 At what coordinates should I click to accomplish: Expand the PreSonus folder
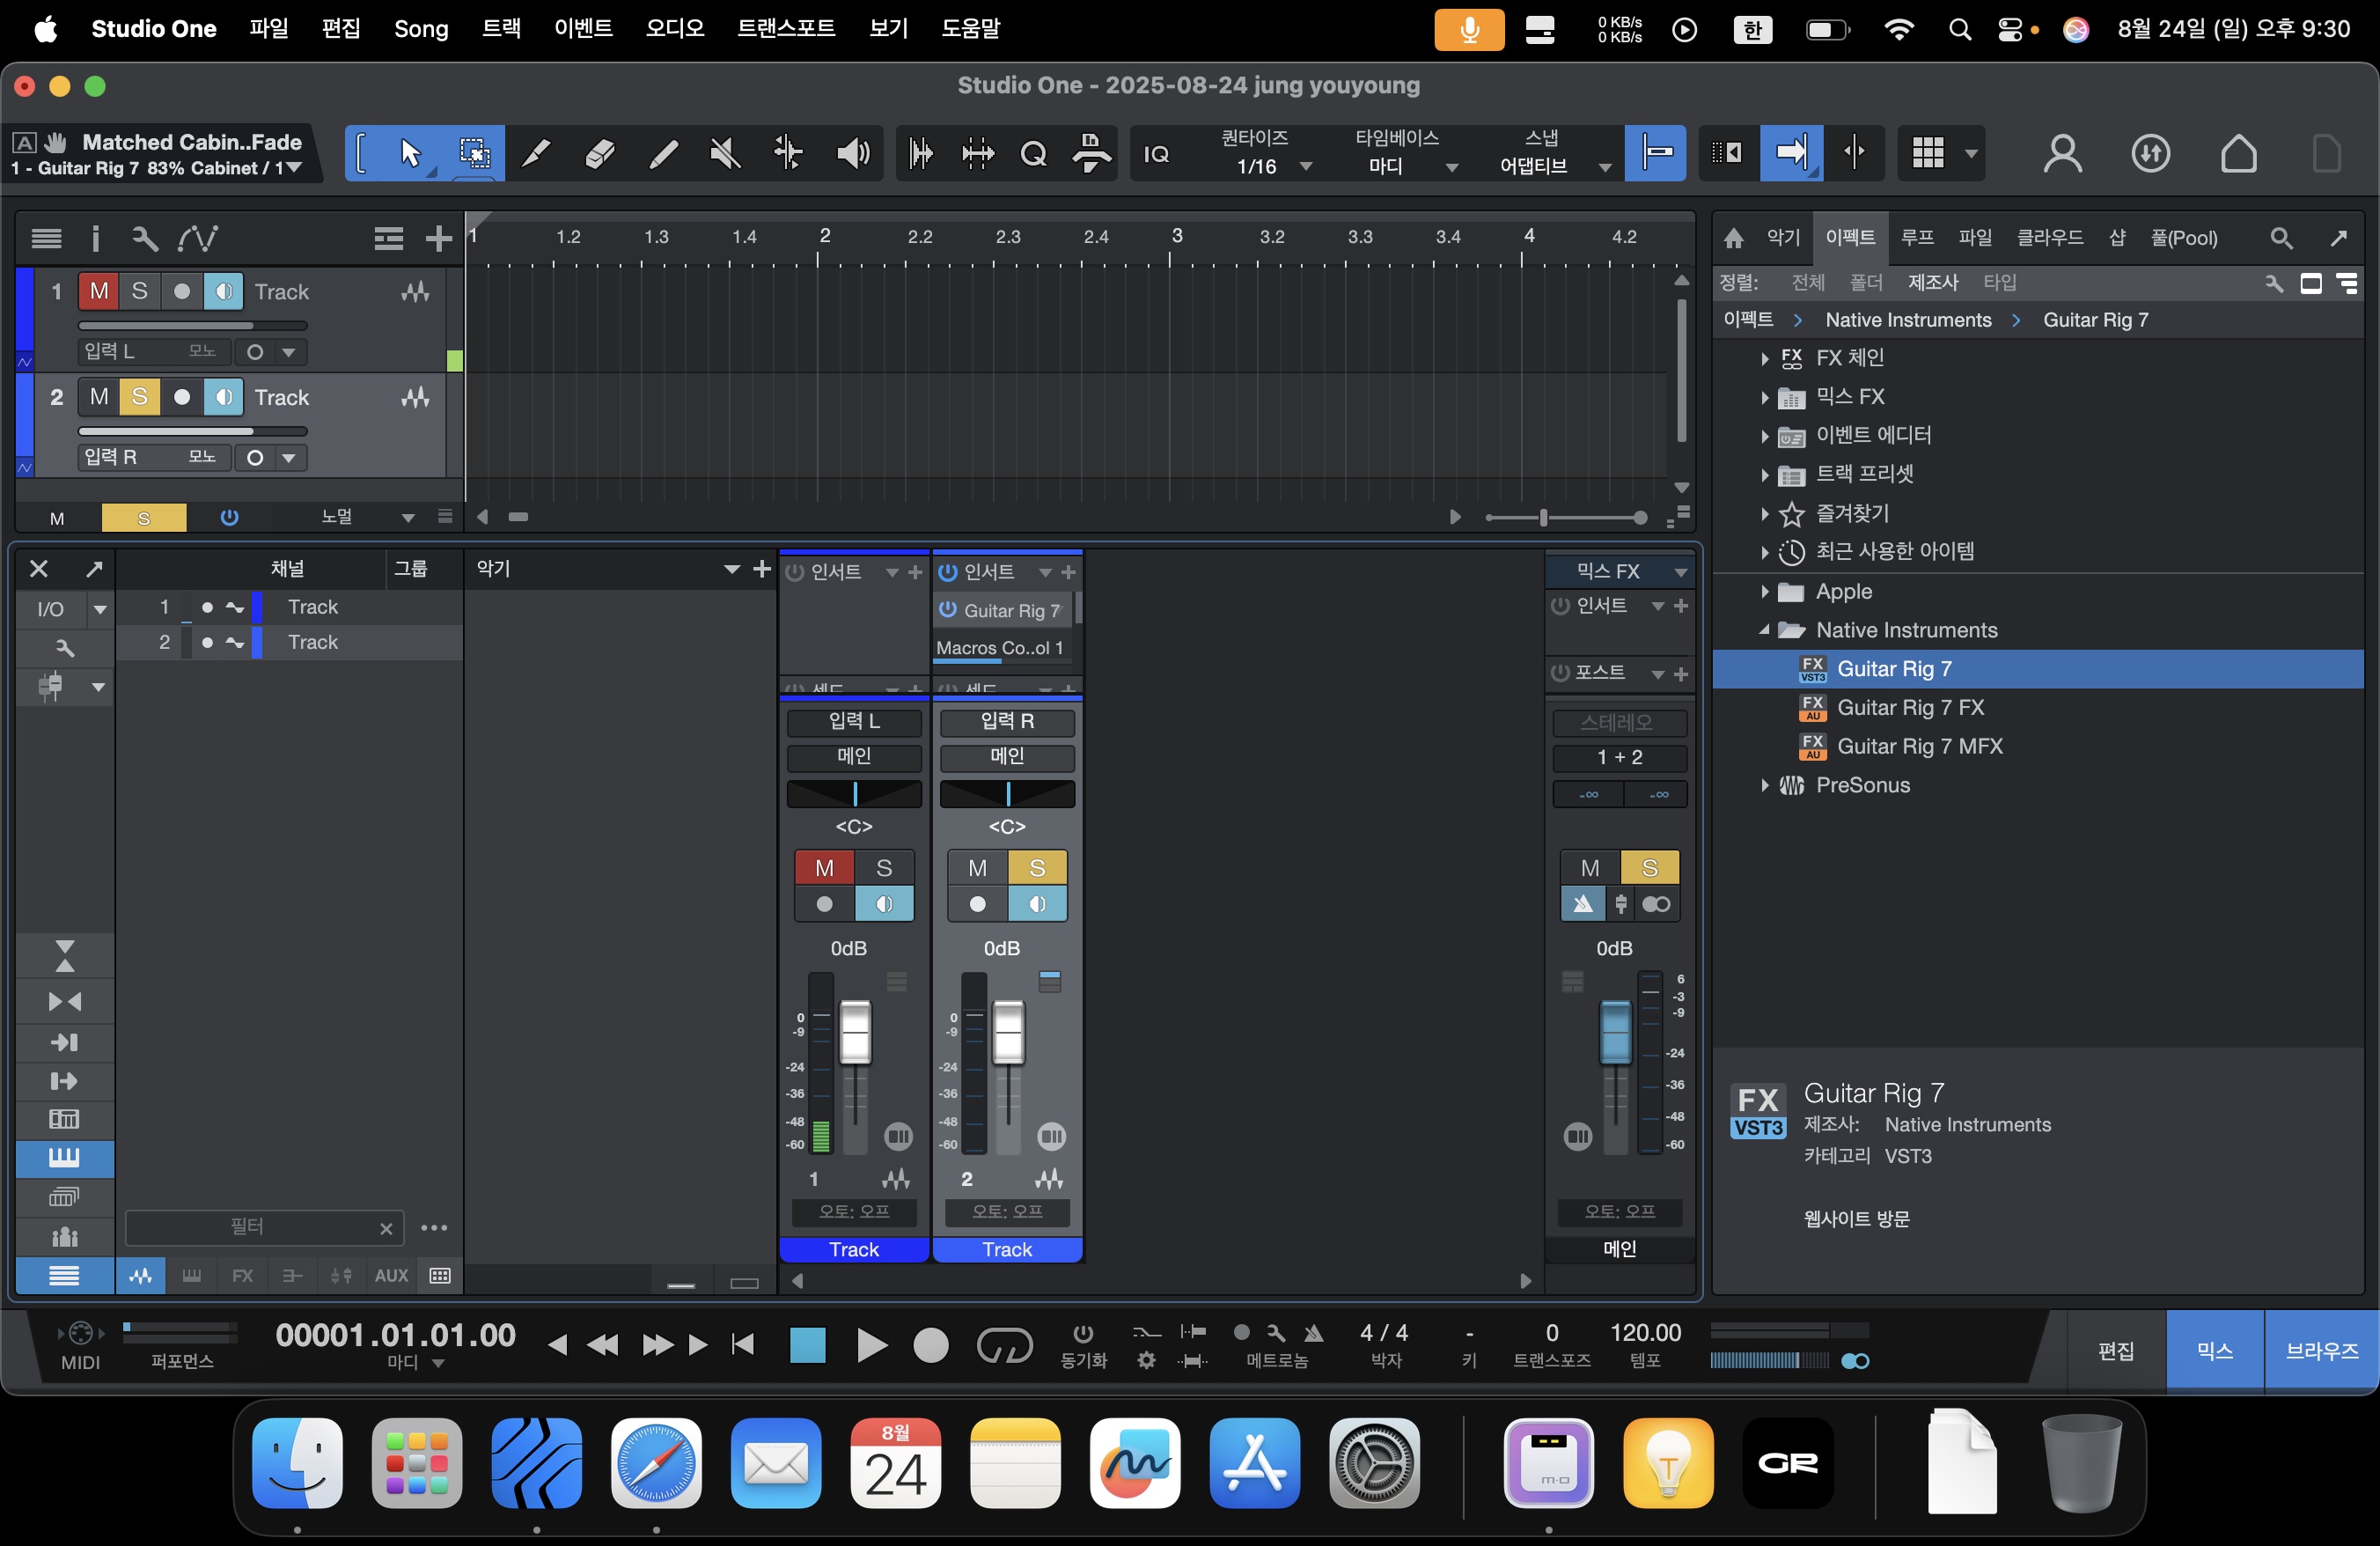point(1765,785)
